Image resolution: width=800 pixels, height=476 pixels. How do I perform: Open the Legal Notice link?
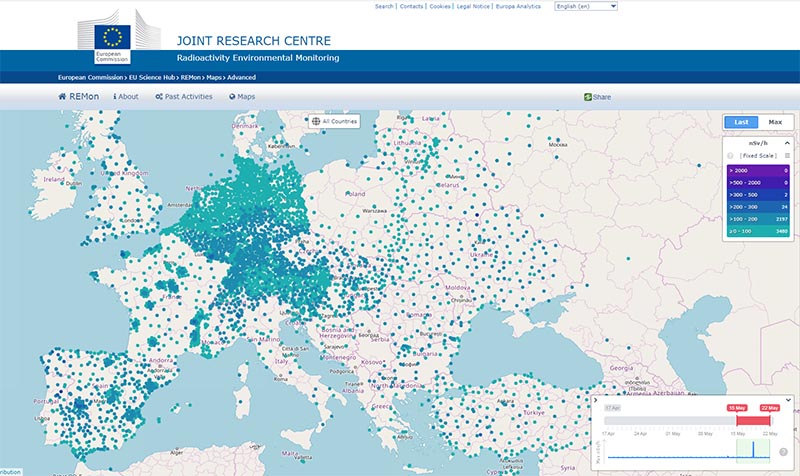(473, 6)
